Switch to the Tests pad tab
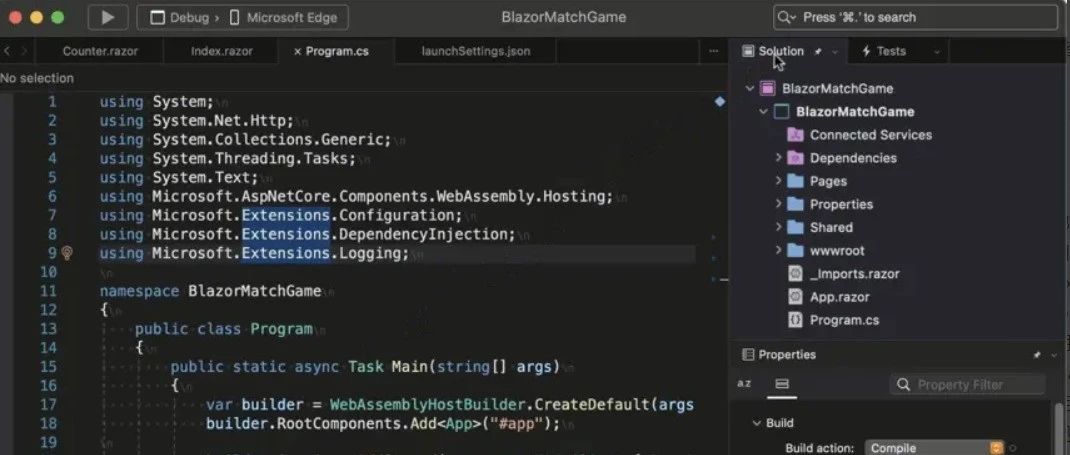The width and height of the screenshot is (1070, 455). [x=891, y=51]
